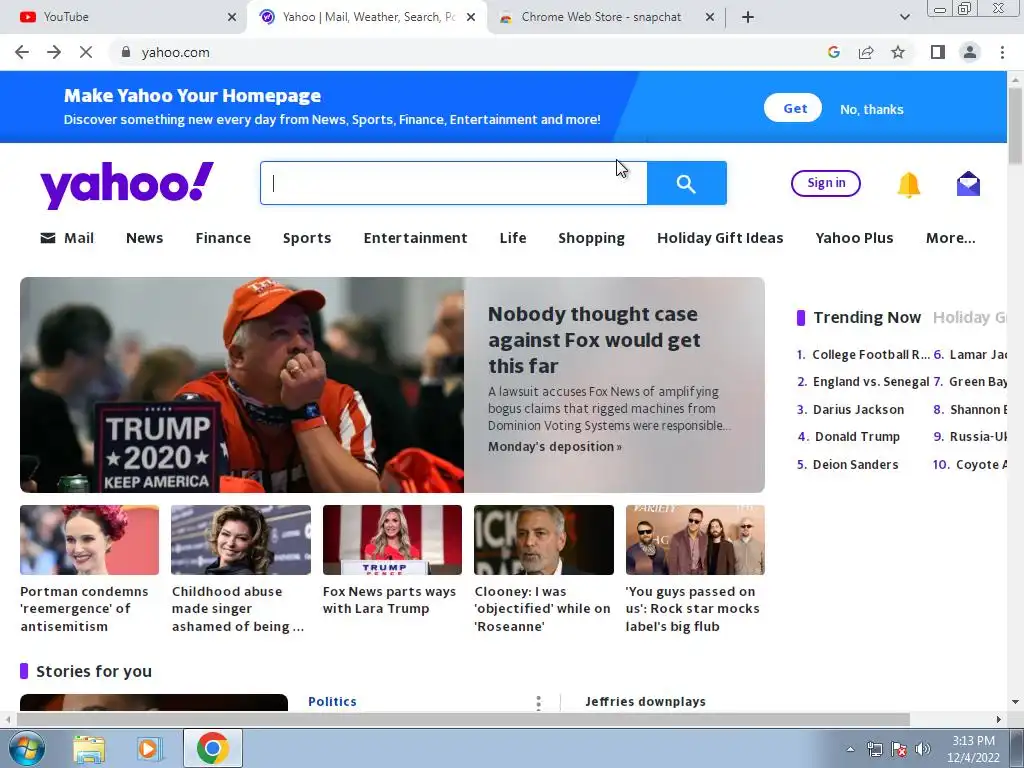The width and height of the screenshot is (1024, 768).
Task: Open trending topic Darius Jackson
Action: (858, 409)
